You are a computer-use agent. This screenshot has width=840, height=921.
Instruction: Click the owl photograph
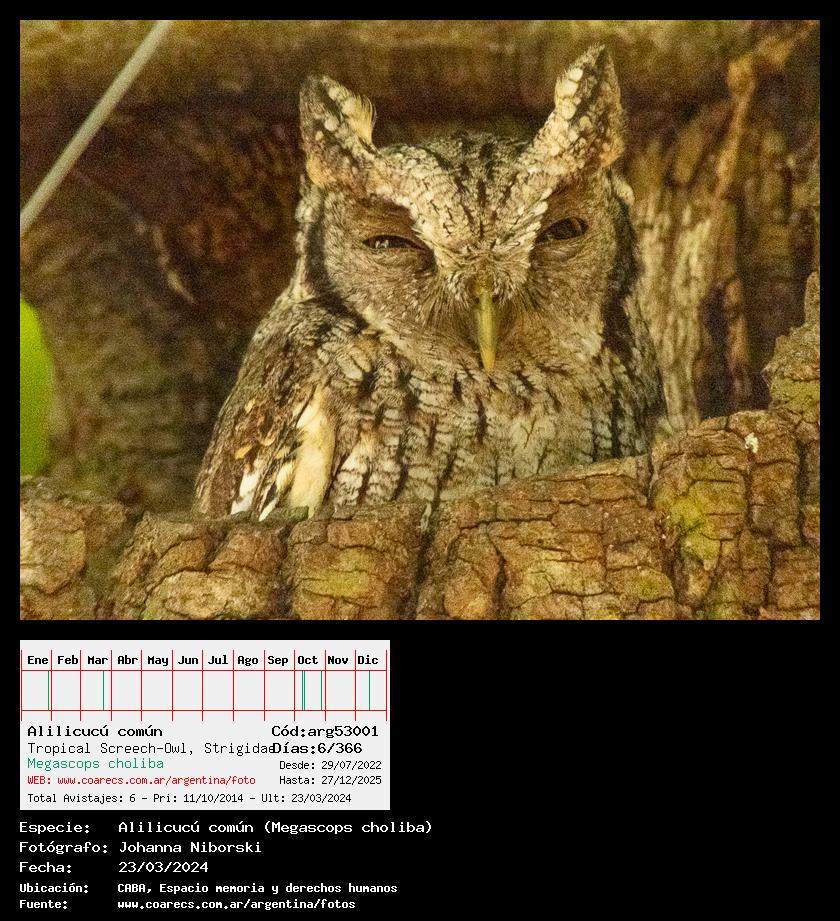(x=420, y=320)
